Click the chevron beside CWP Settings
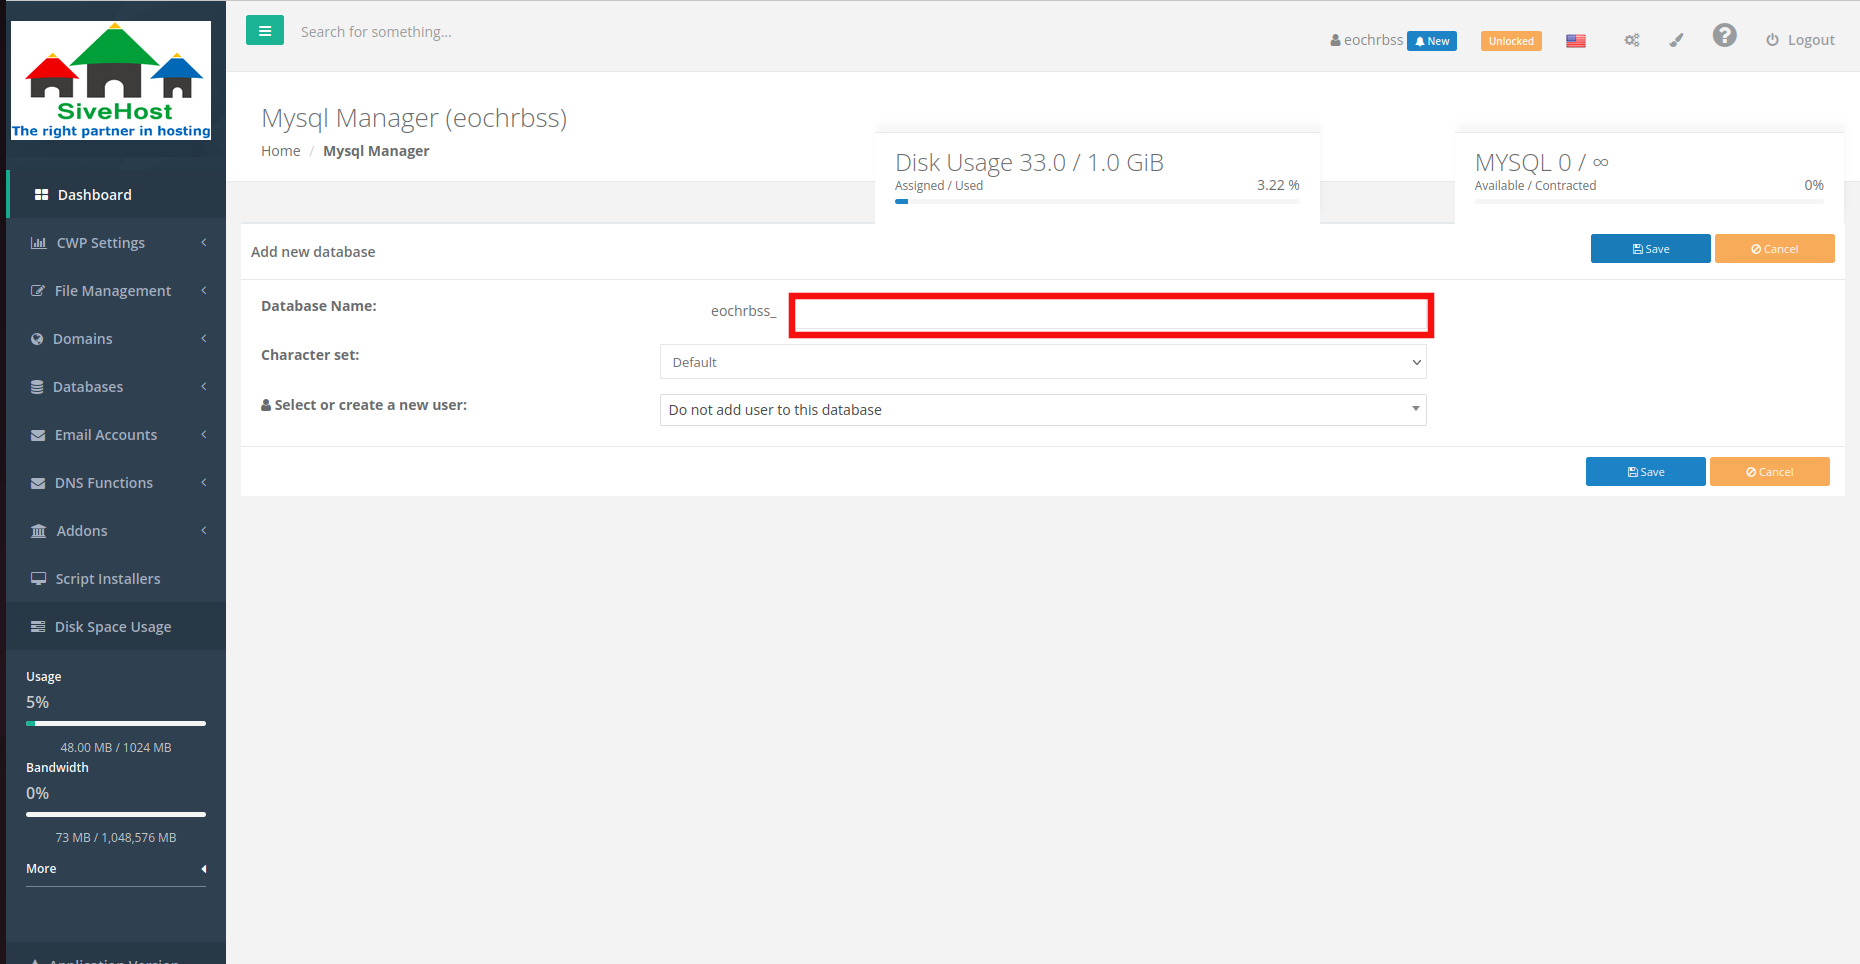This screenshot has width=1860, height=964. [204, 242]
